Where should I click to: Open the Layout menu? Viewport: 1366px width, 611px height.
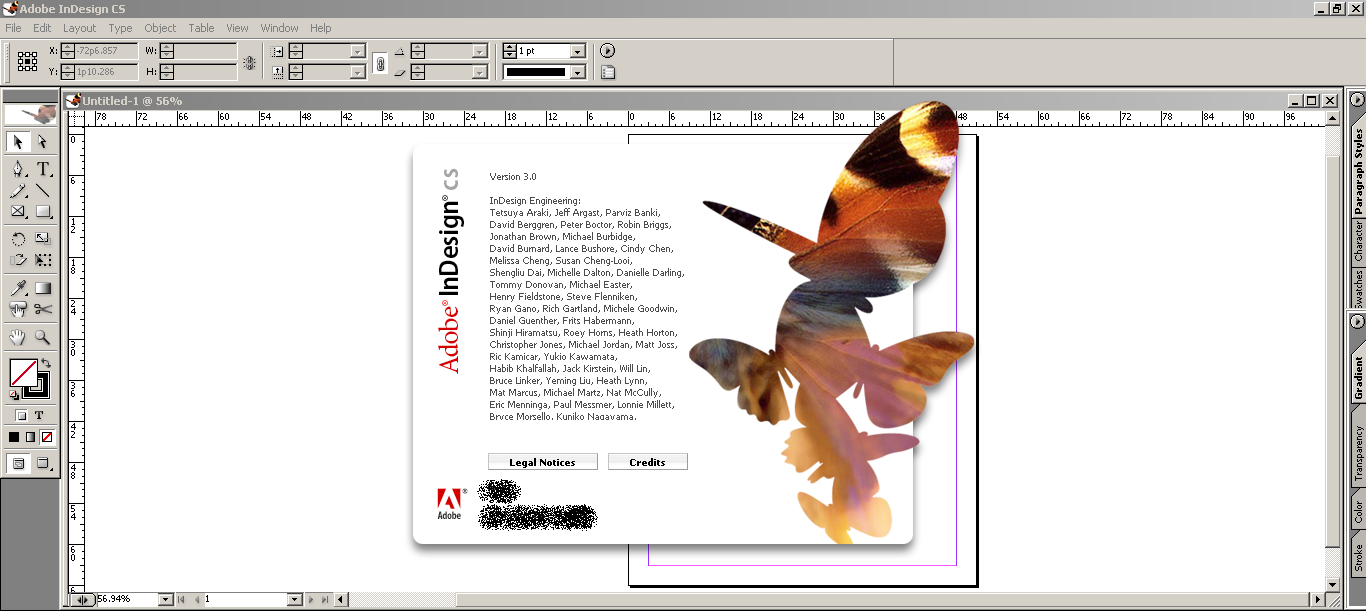tap(80, 28)
